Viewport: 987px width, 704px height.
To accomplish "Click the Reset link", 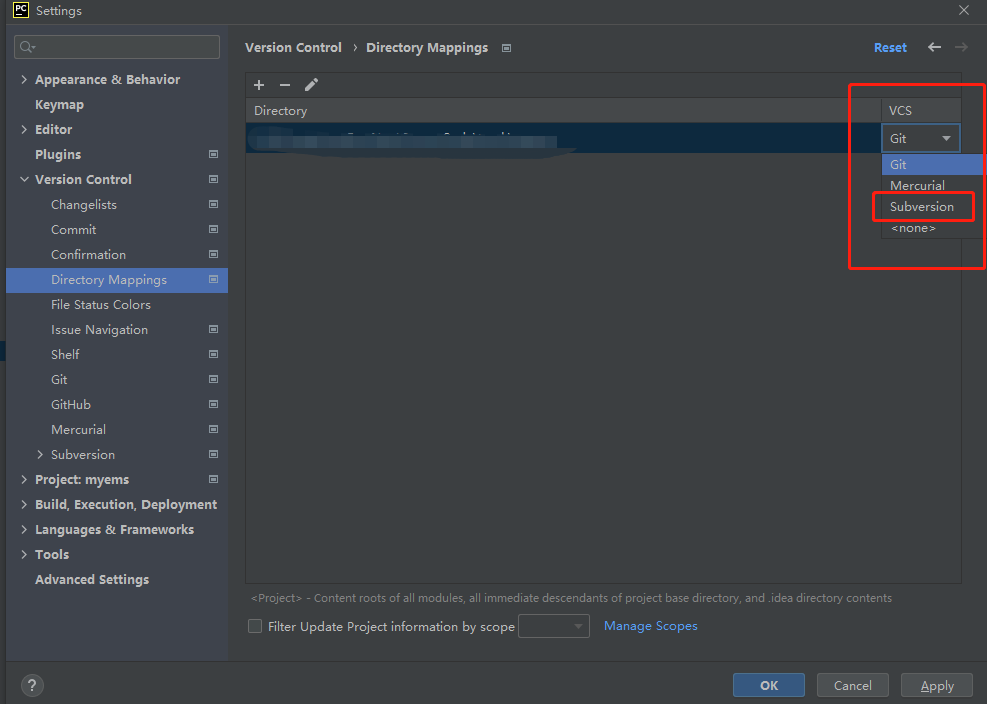I will tap(890, 48).
